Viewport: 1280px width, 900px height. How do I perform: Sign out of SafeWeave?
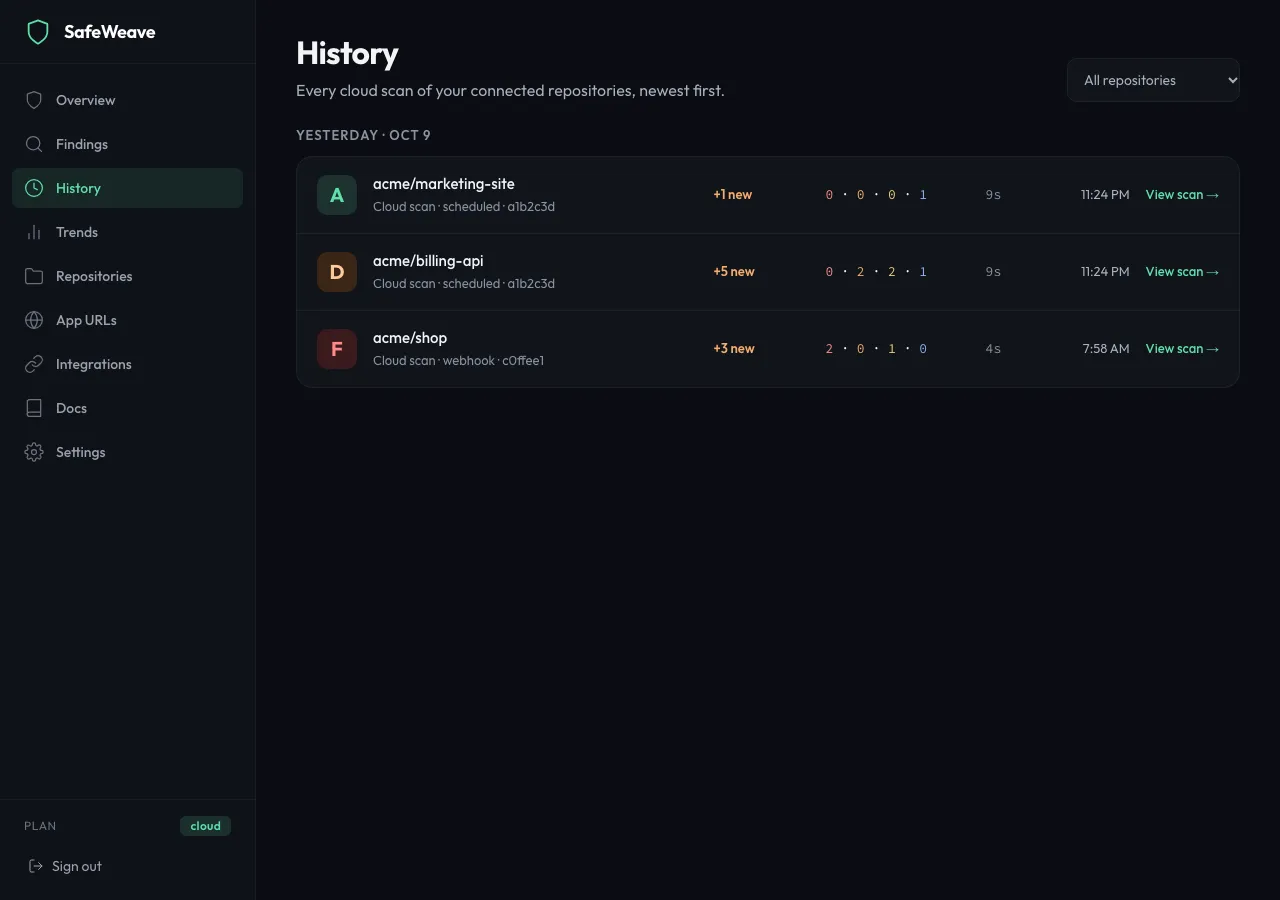(65, 866)
